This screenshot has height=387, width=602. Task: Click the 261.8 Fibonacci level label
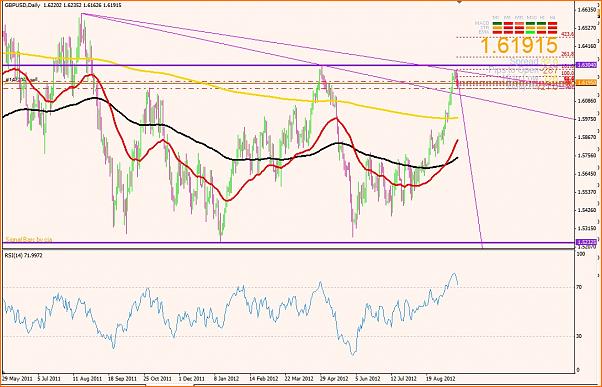pyautogui.click(x=567, y=55)
